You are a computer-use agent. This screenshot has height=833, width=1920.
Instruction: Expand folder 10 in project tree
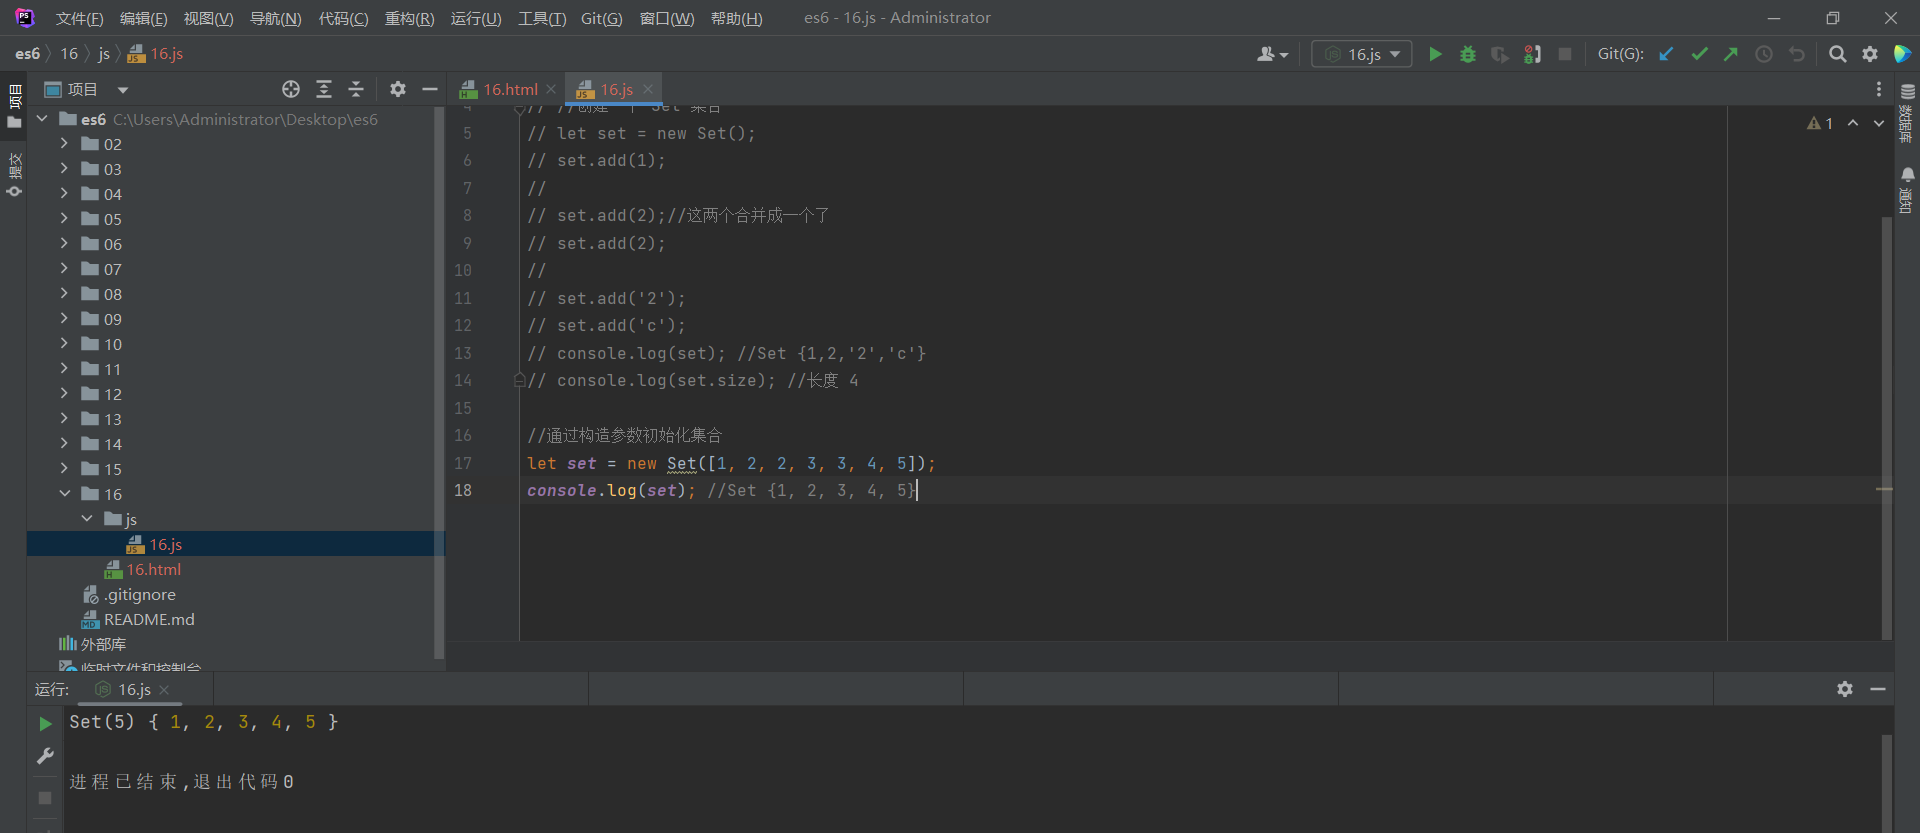[64, 343]
